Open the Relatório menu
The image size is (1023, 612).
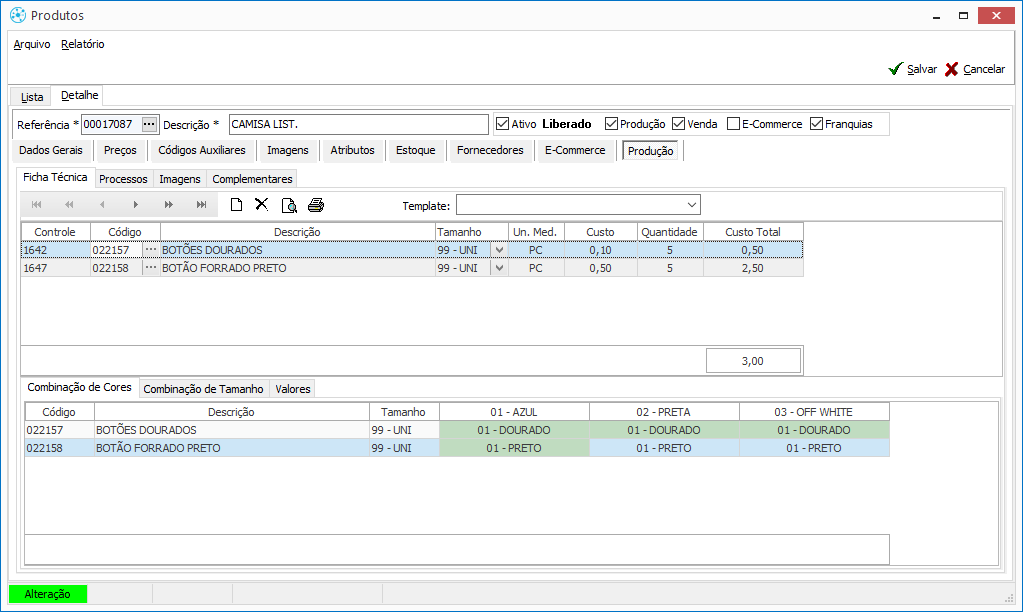(83, 44)
